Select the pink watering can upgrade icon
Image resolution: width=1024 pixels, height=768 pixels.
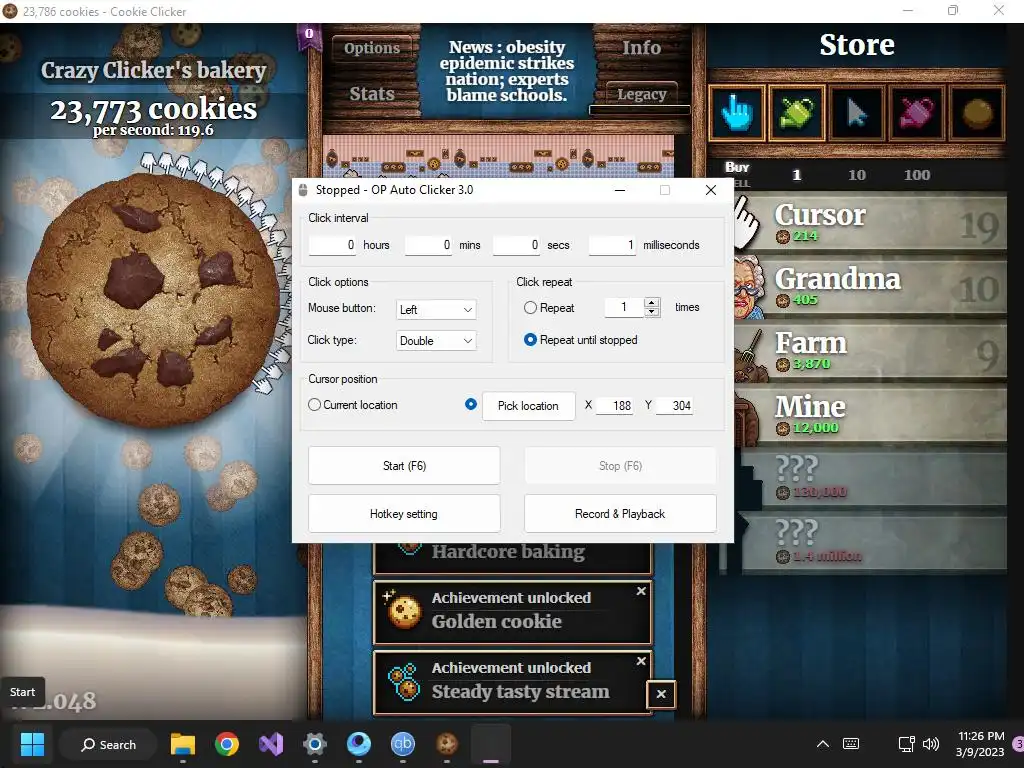pyautogui.click(x=916, y=112)
